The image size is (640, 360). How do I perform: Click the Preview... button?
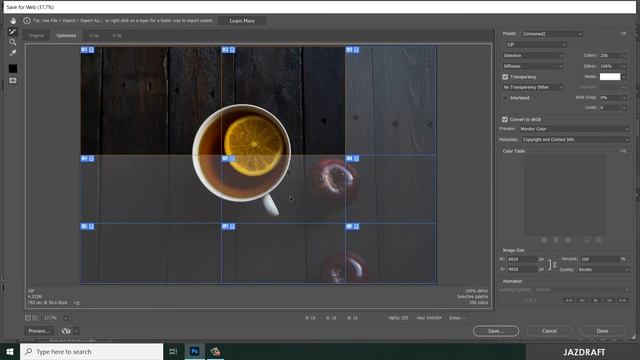pos(39,331)
